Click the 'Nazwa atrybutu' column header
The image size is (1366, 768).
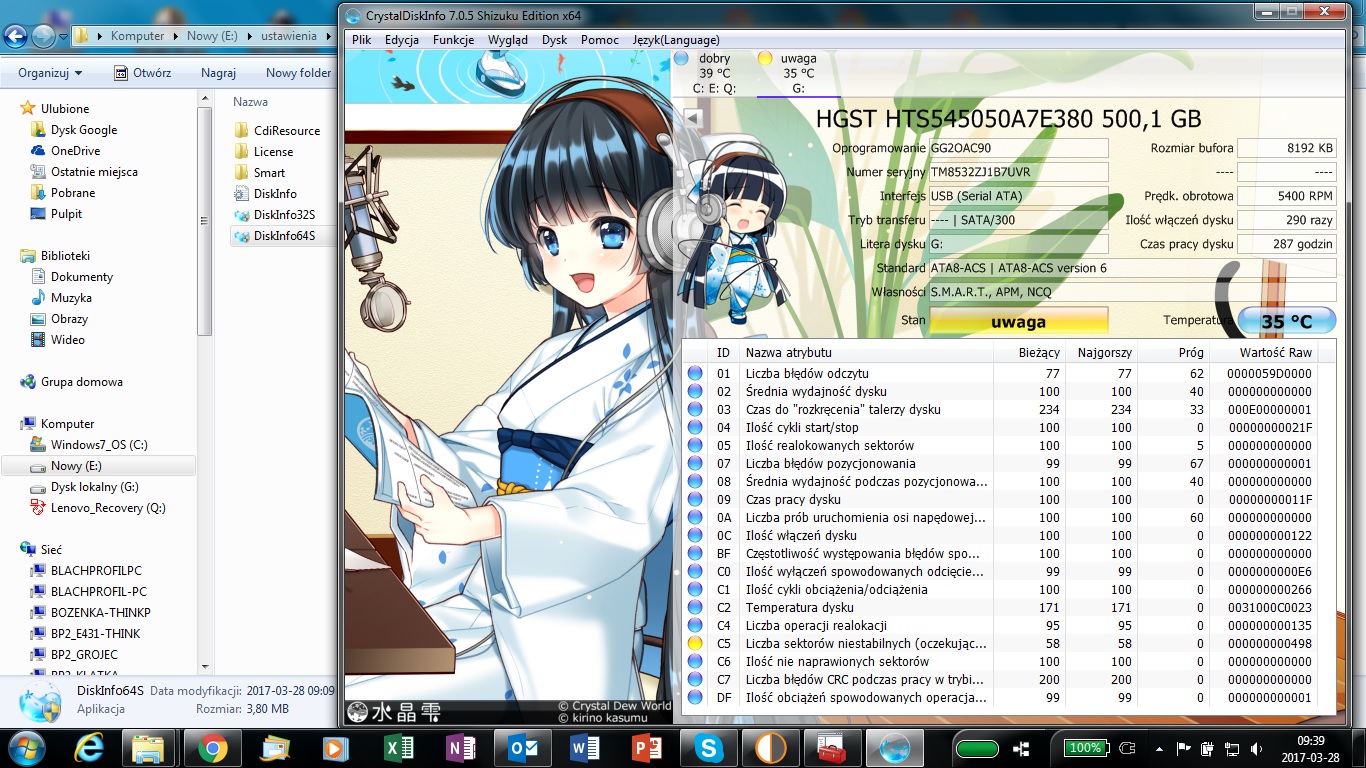[x=866, y=352]
